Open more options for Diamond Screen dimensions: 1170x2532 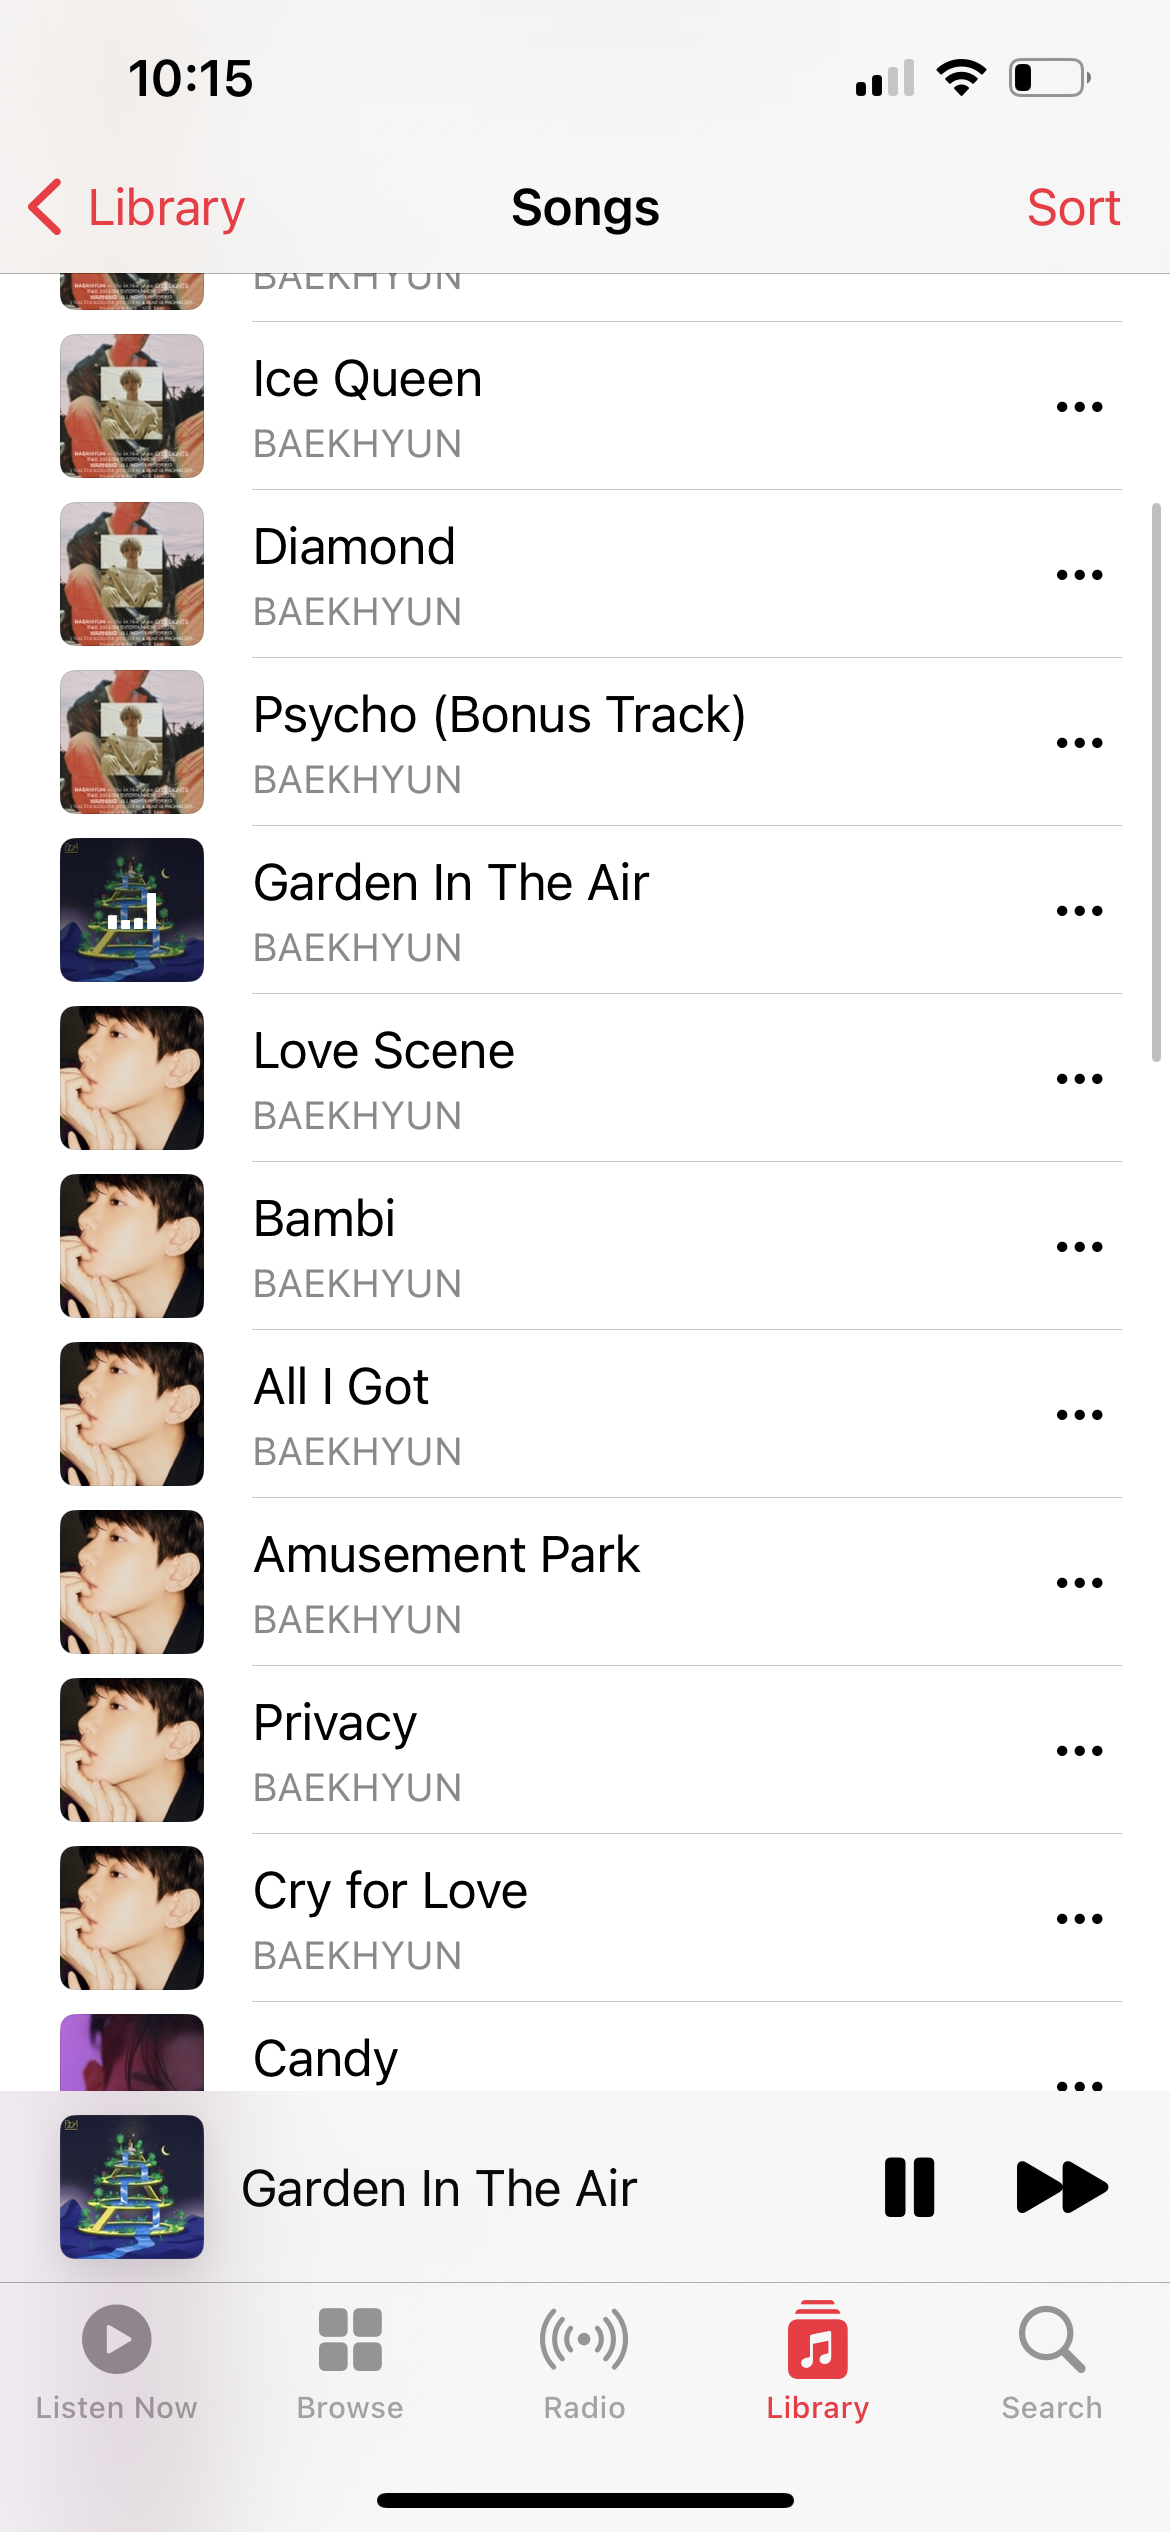(x=1079, y=575)
